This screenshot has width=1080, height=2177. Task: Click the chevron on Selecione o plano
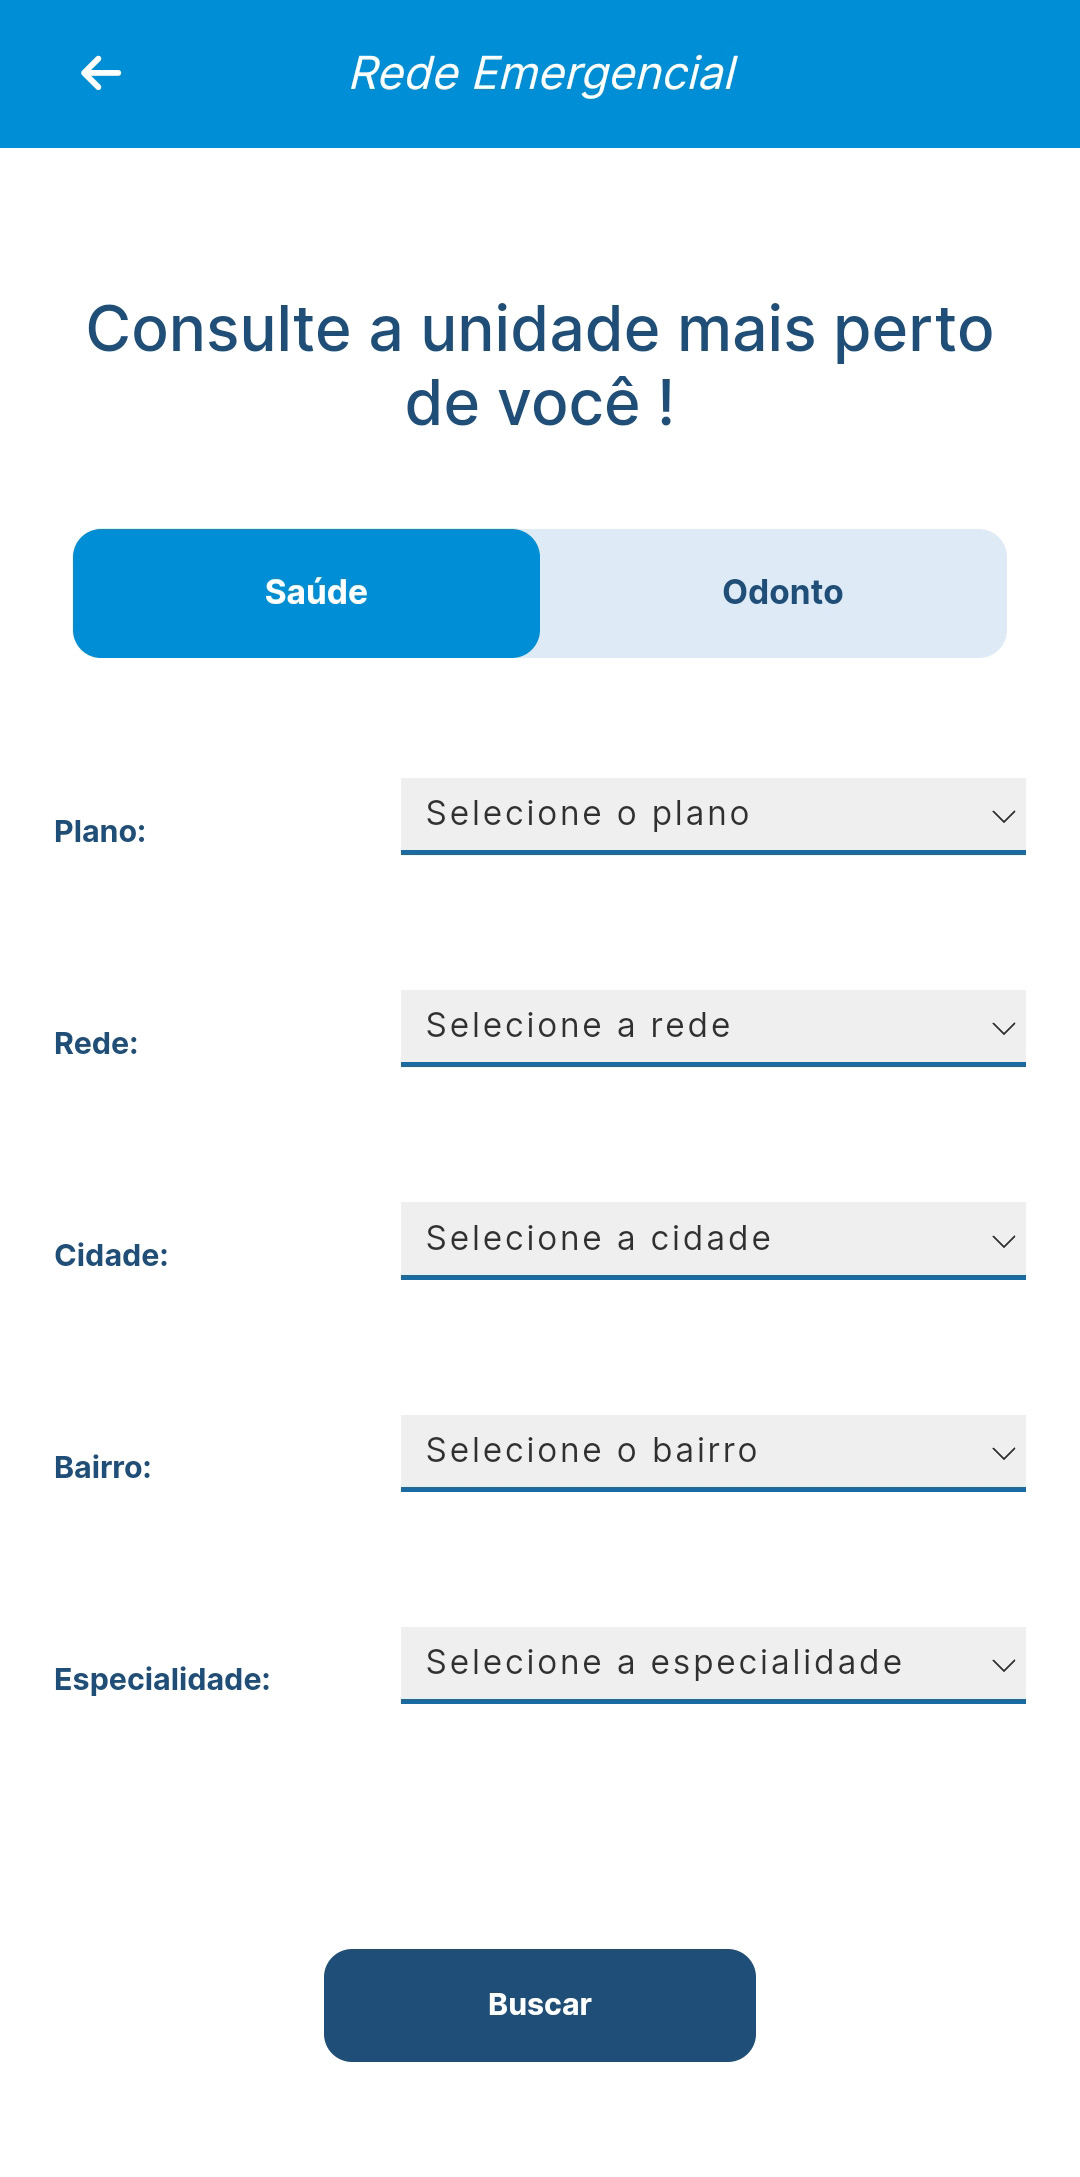point(1003,816)
